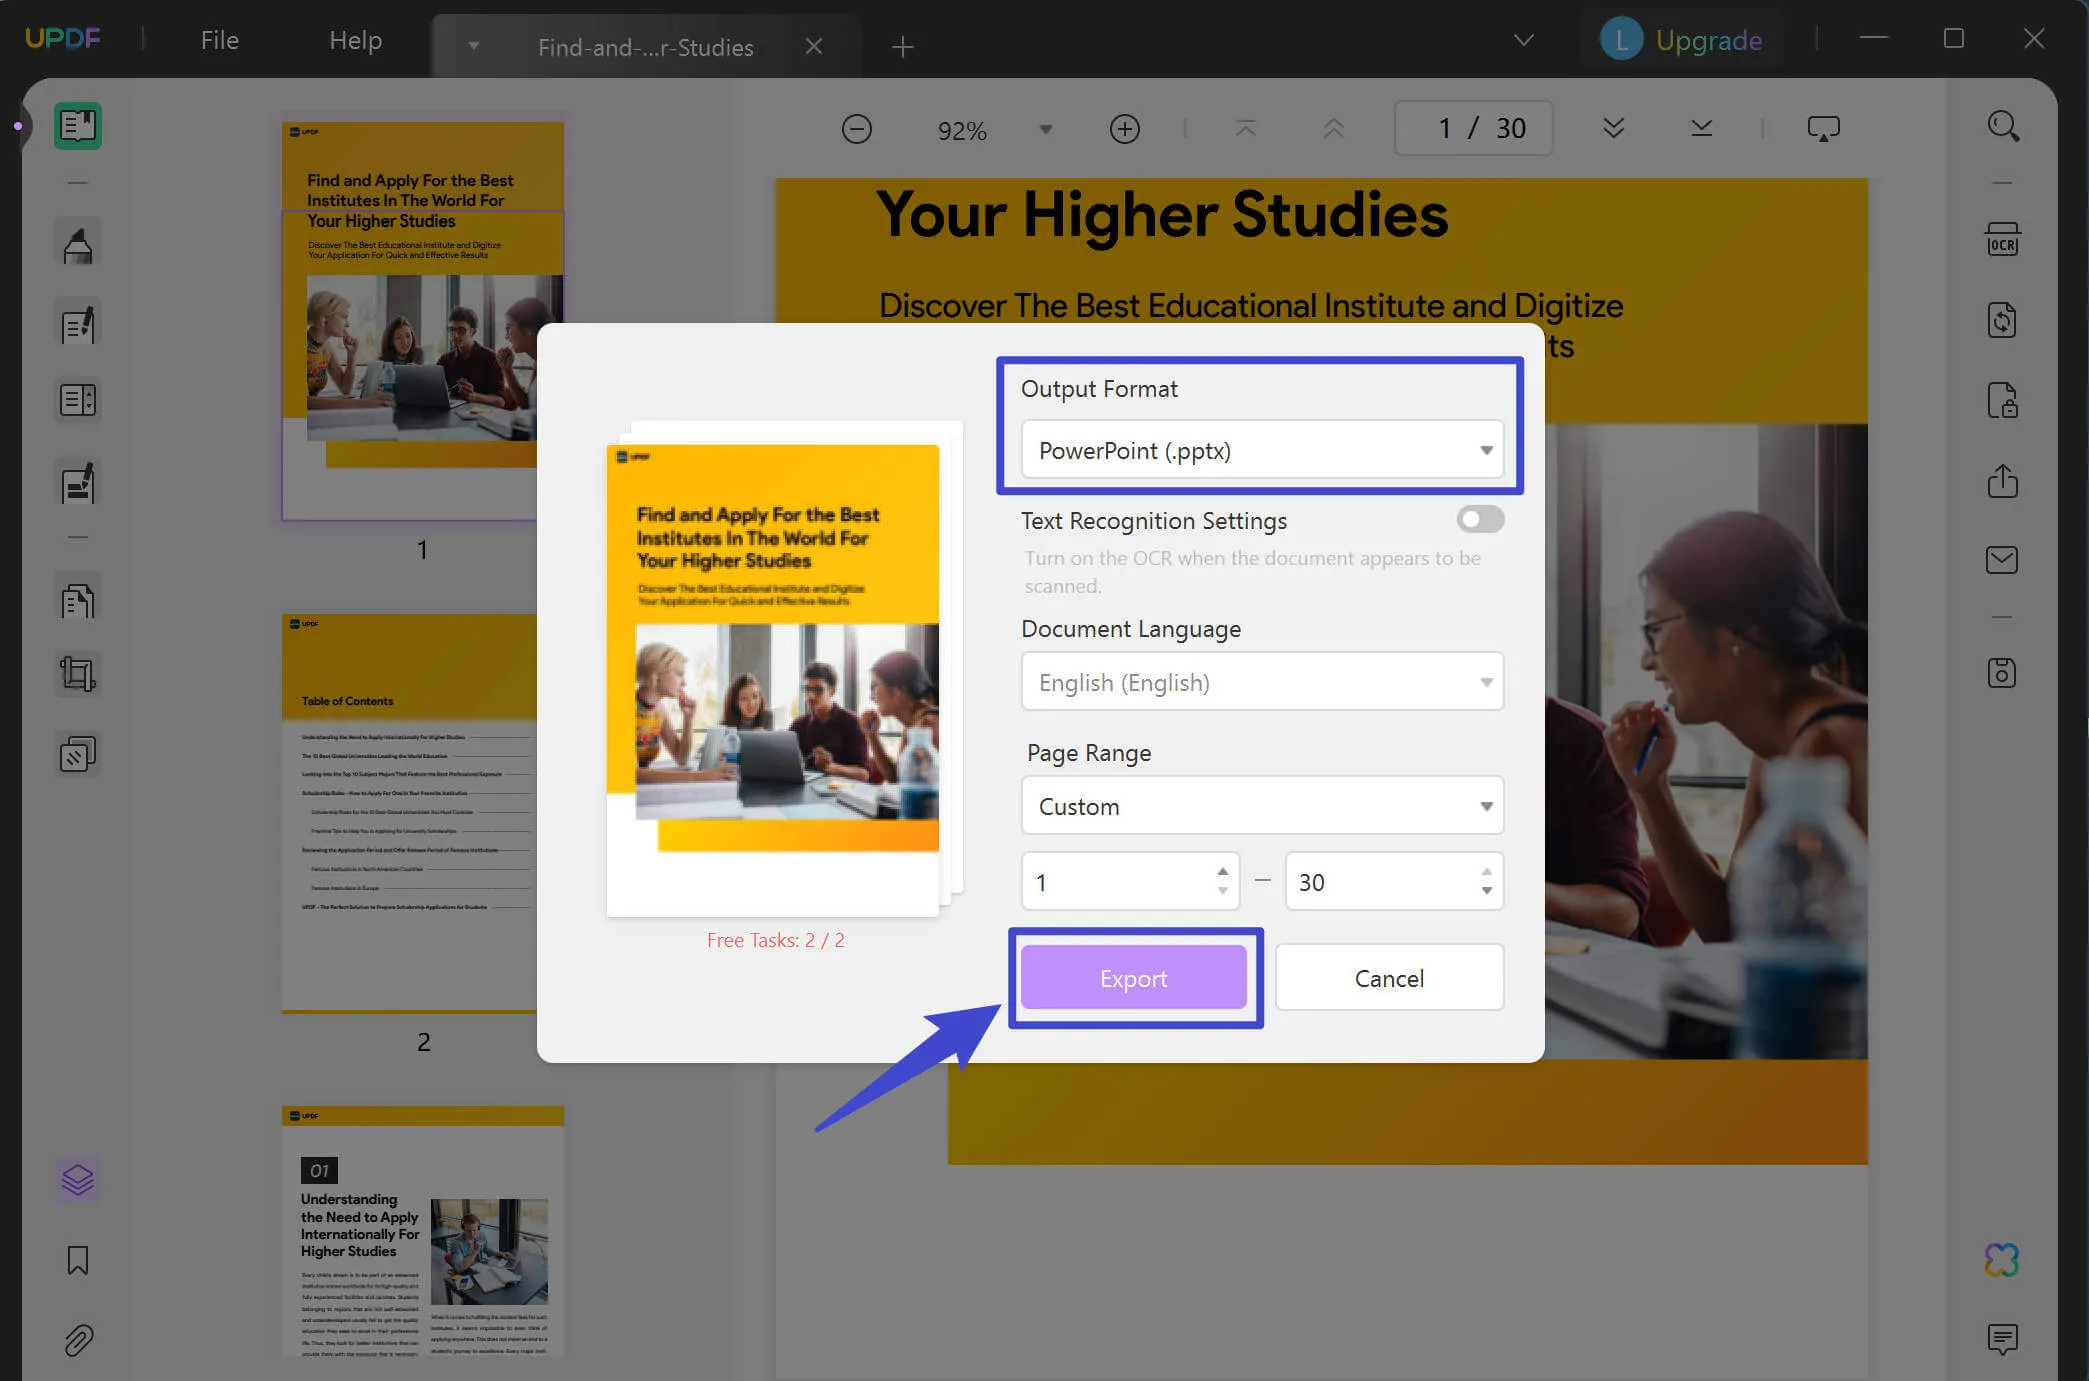Expand the Output Format dropdown
This screenshot has width=2089, height=1381.
[x=1262, y=450]
